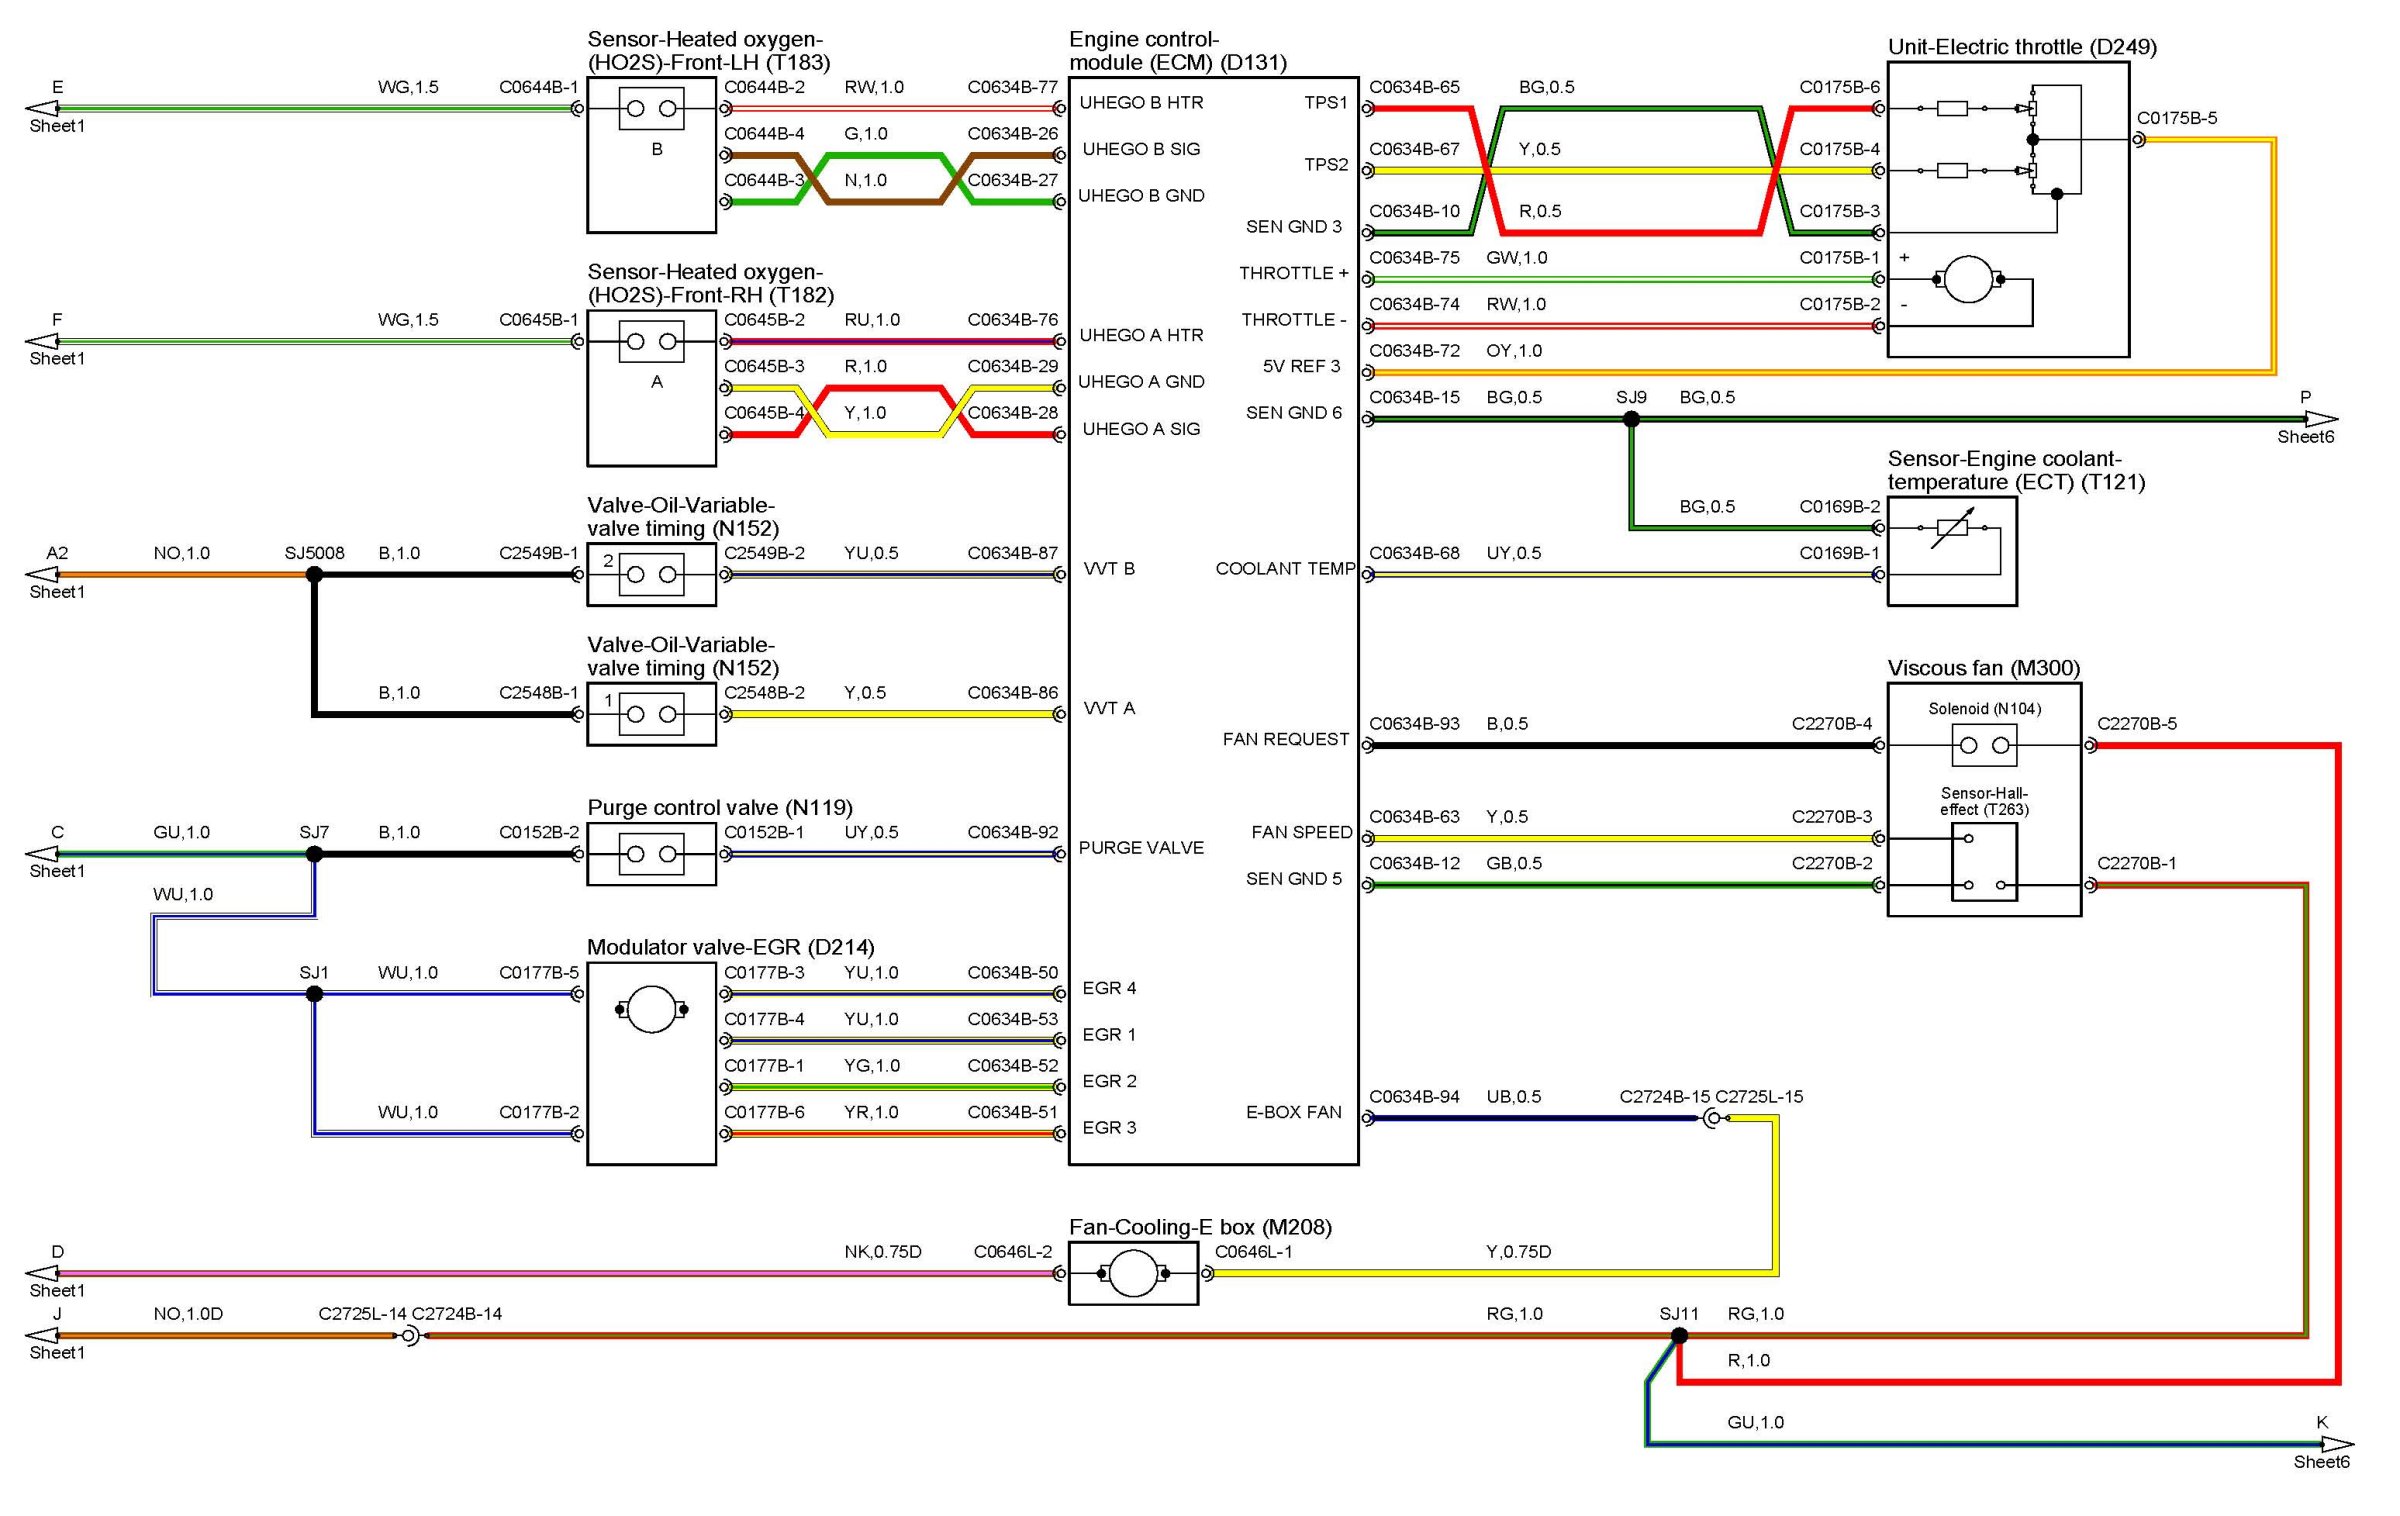2400x1516 pixels.
Task: Click the Solenoid (N104) coil symbol
Action: 1984,745
